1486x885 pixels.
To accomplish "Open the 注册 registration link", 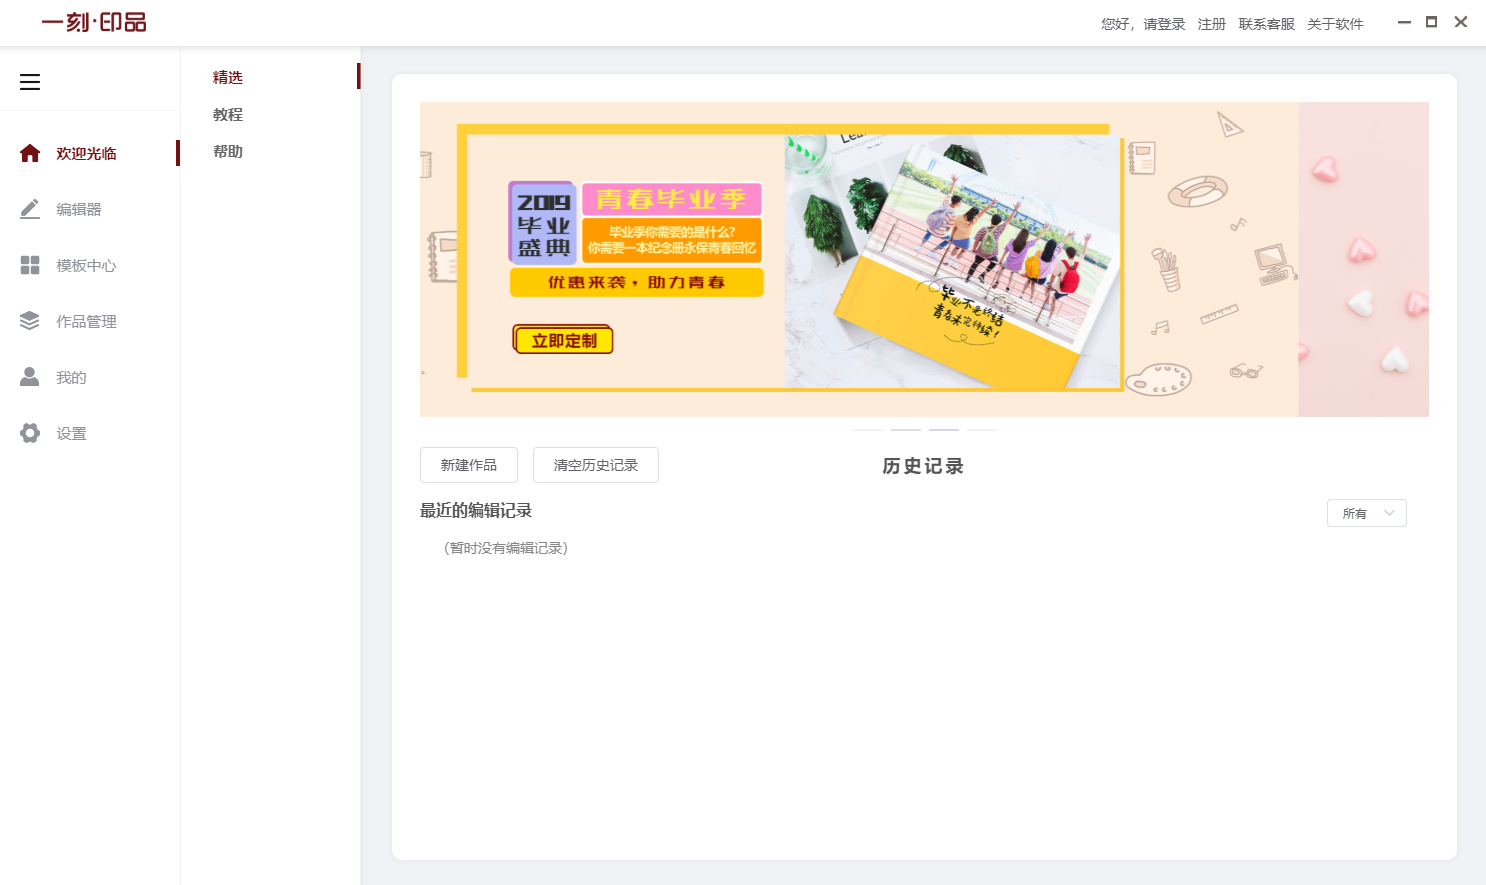I will tap(1211, 23).
